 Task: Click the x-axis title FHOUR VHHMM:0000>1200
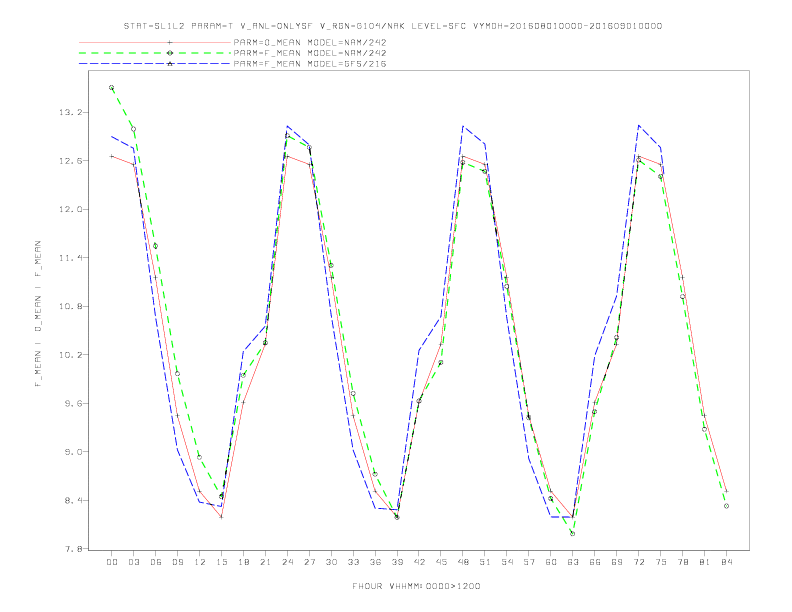tap(416, 586)
